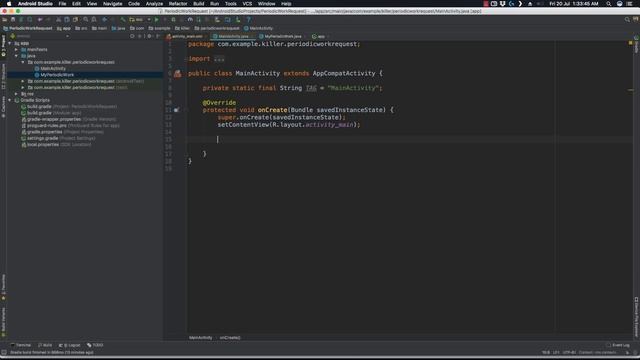640x360 pixels.
Task: Click the Cut scissors toolbar icon
Action: (58, 20)
